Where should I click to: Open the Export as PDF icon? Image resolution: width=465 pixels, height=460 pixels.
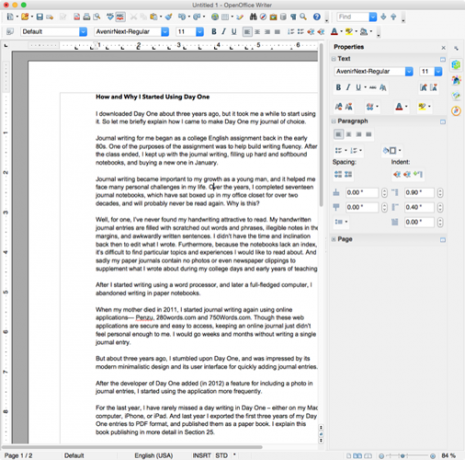[77, 17]
